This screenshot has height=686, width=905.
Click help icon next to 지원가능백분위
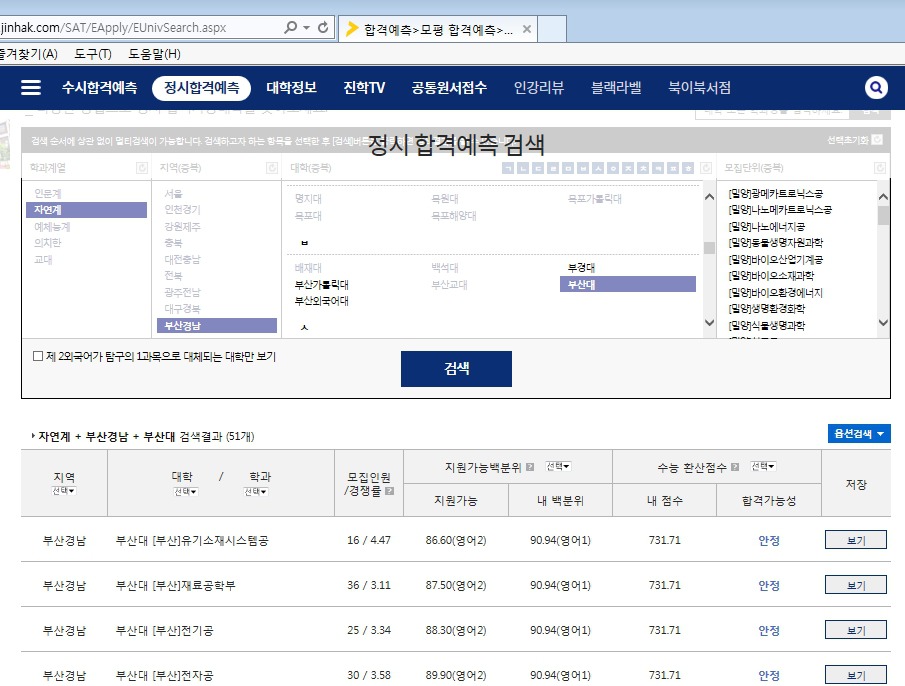tap(530, 467)
